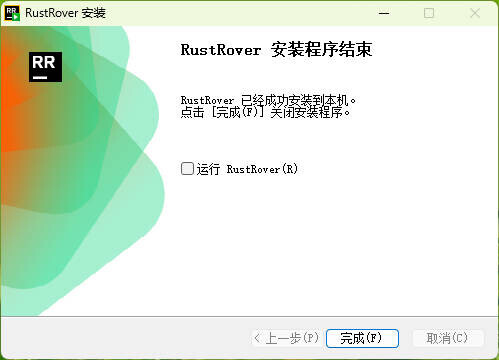Minimize the RustRover 安装 window

pyautogui.click(x=384, y=13)
